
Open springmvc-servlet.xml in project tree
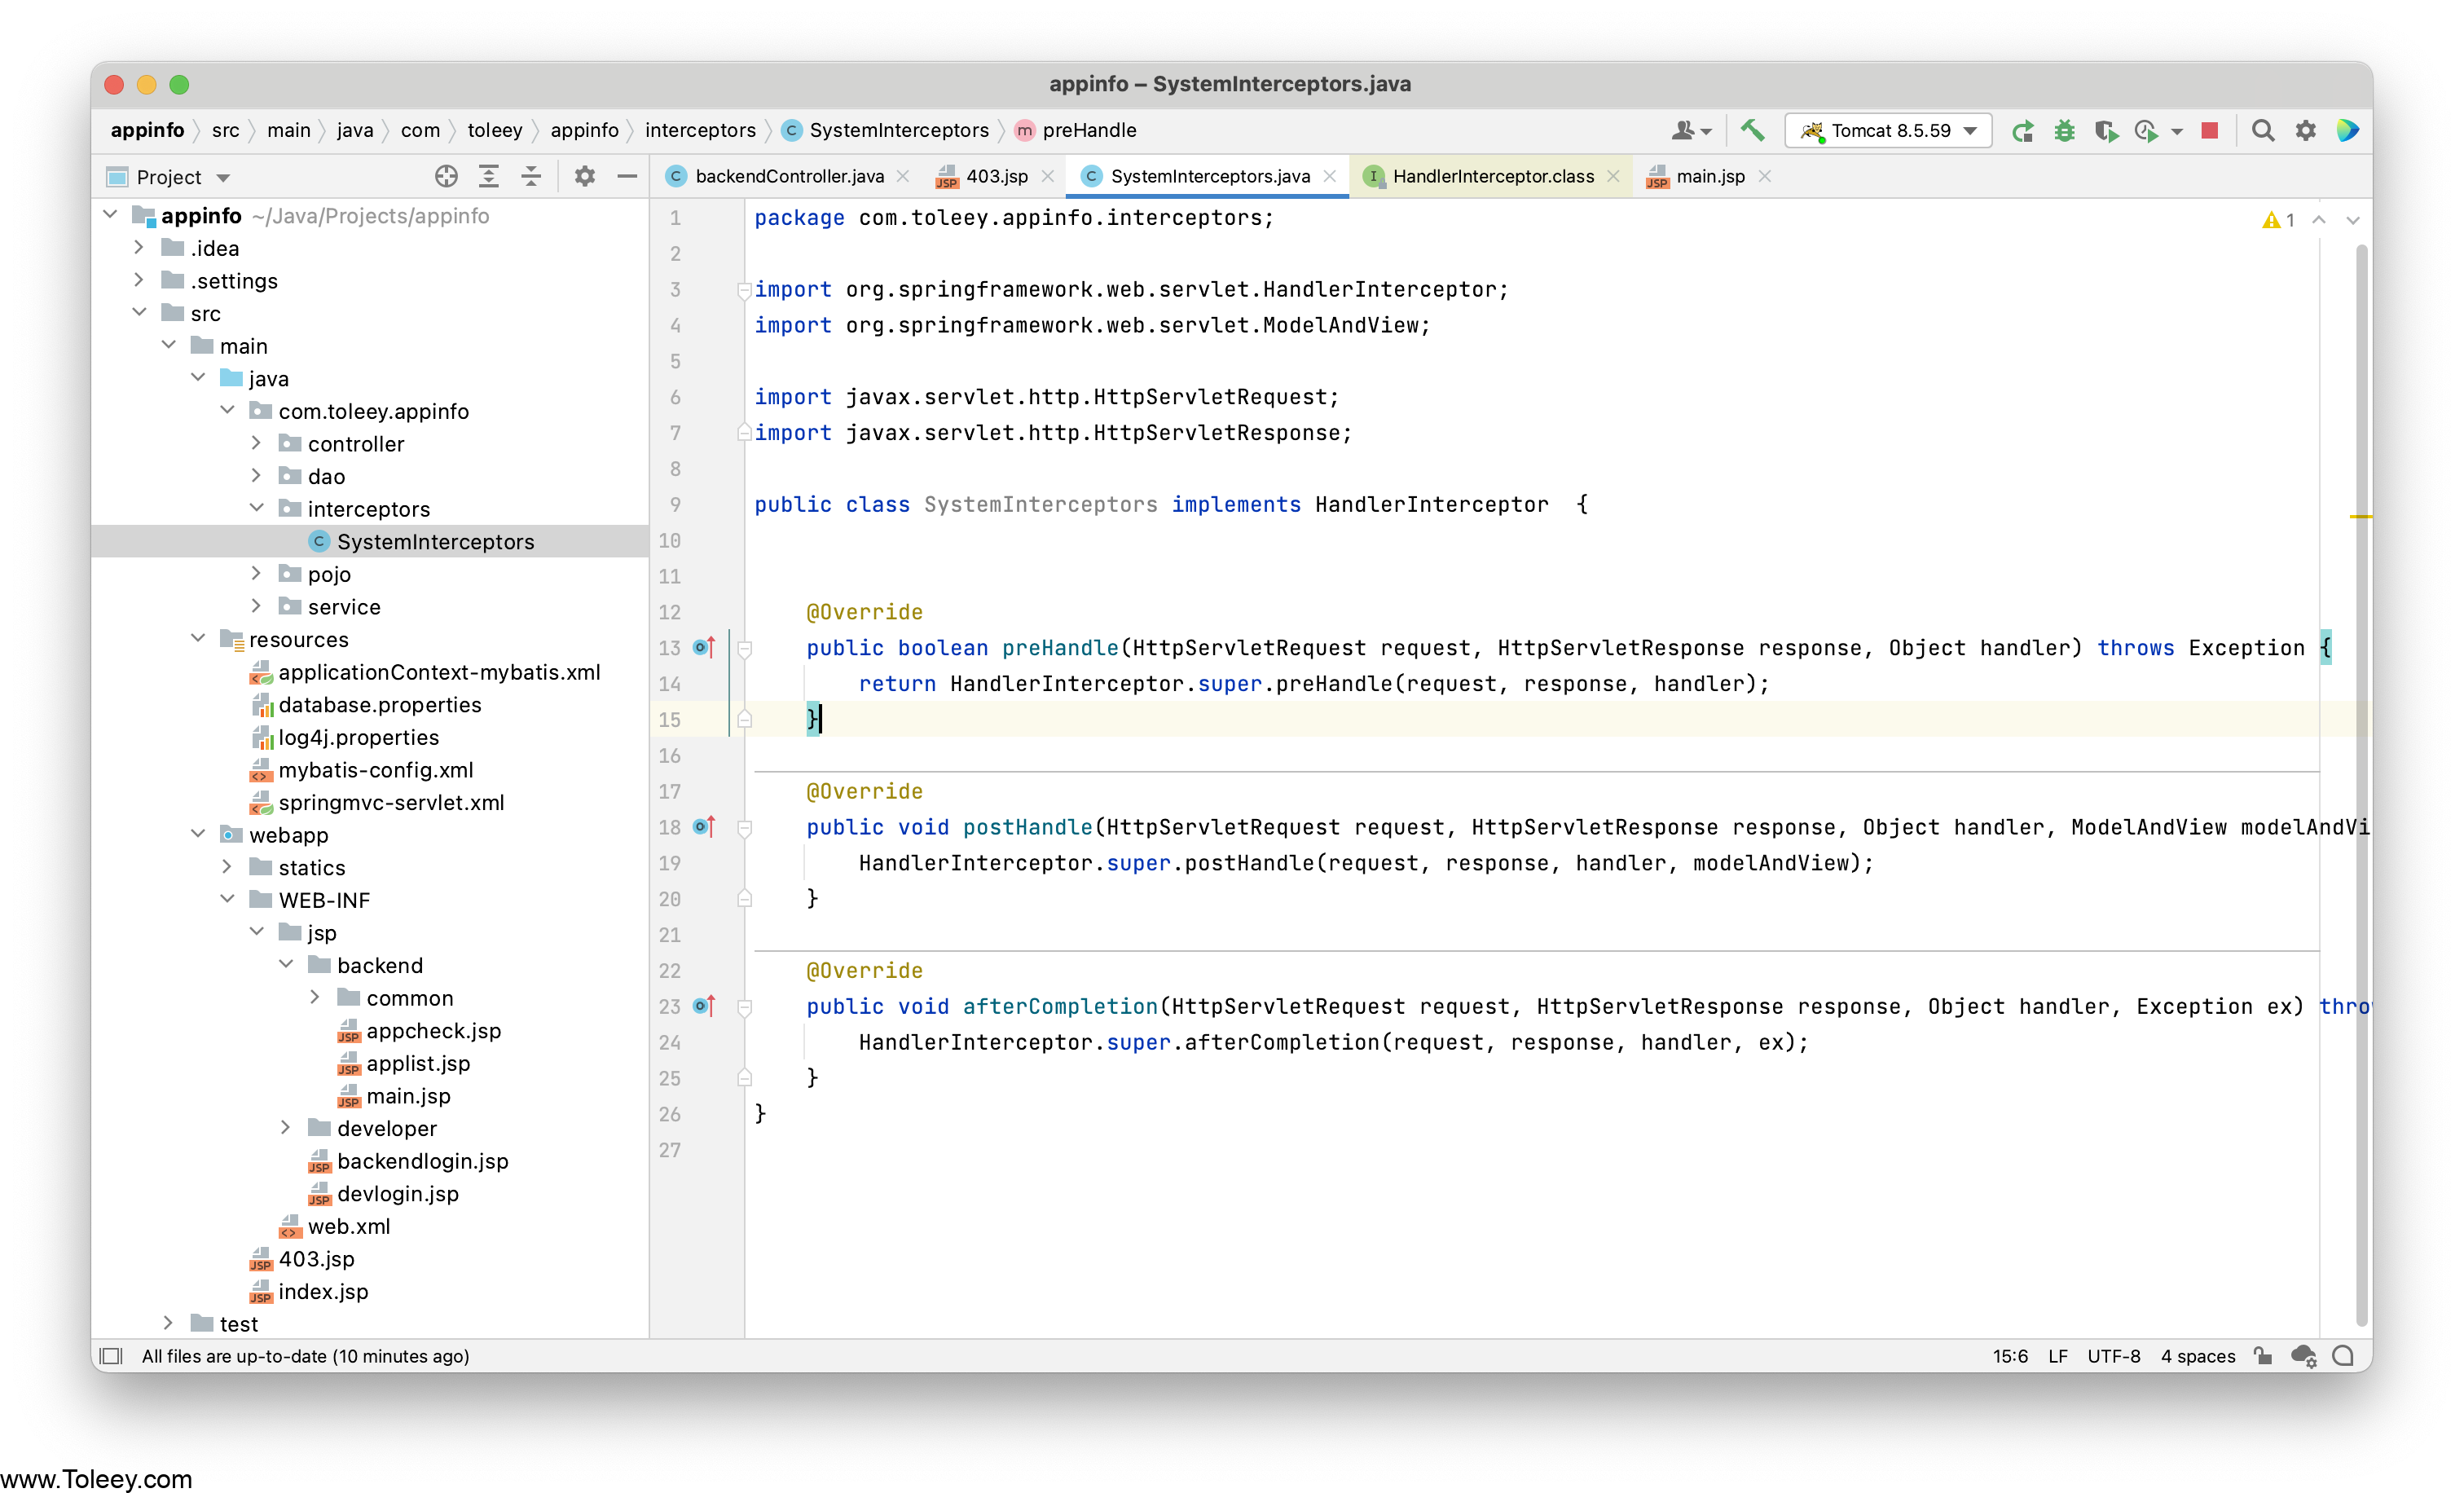point(391,802)
